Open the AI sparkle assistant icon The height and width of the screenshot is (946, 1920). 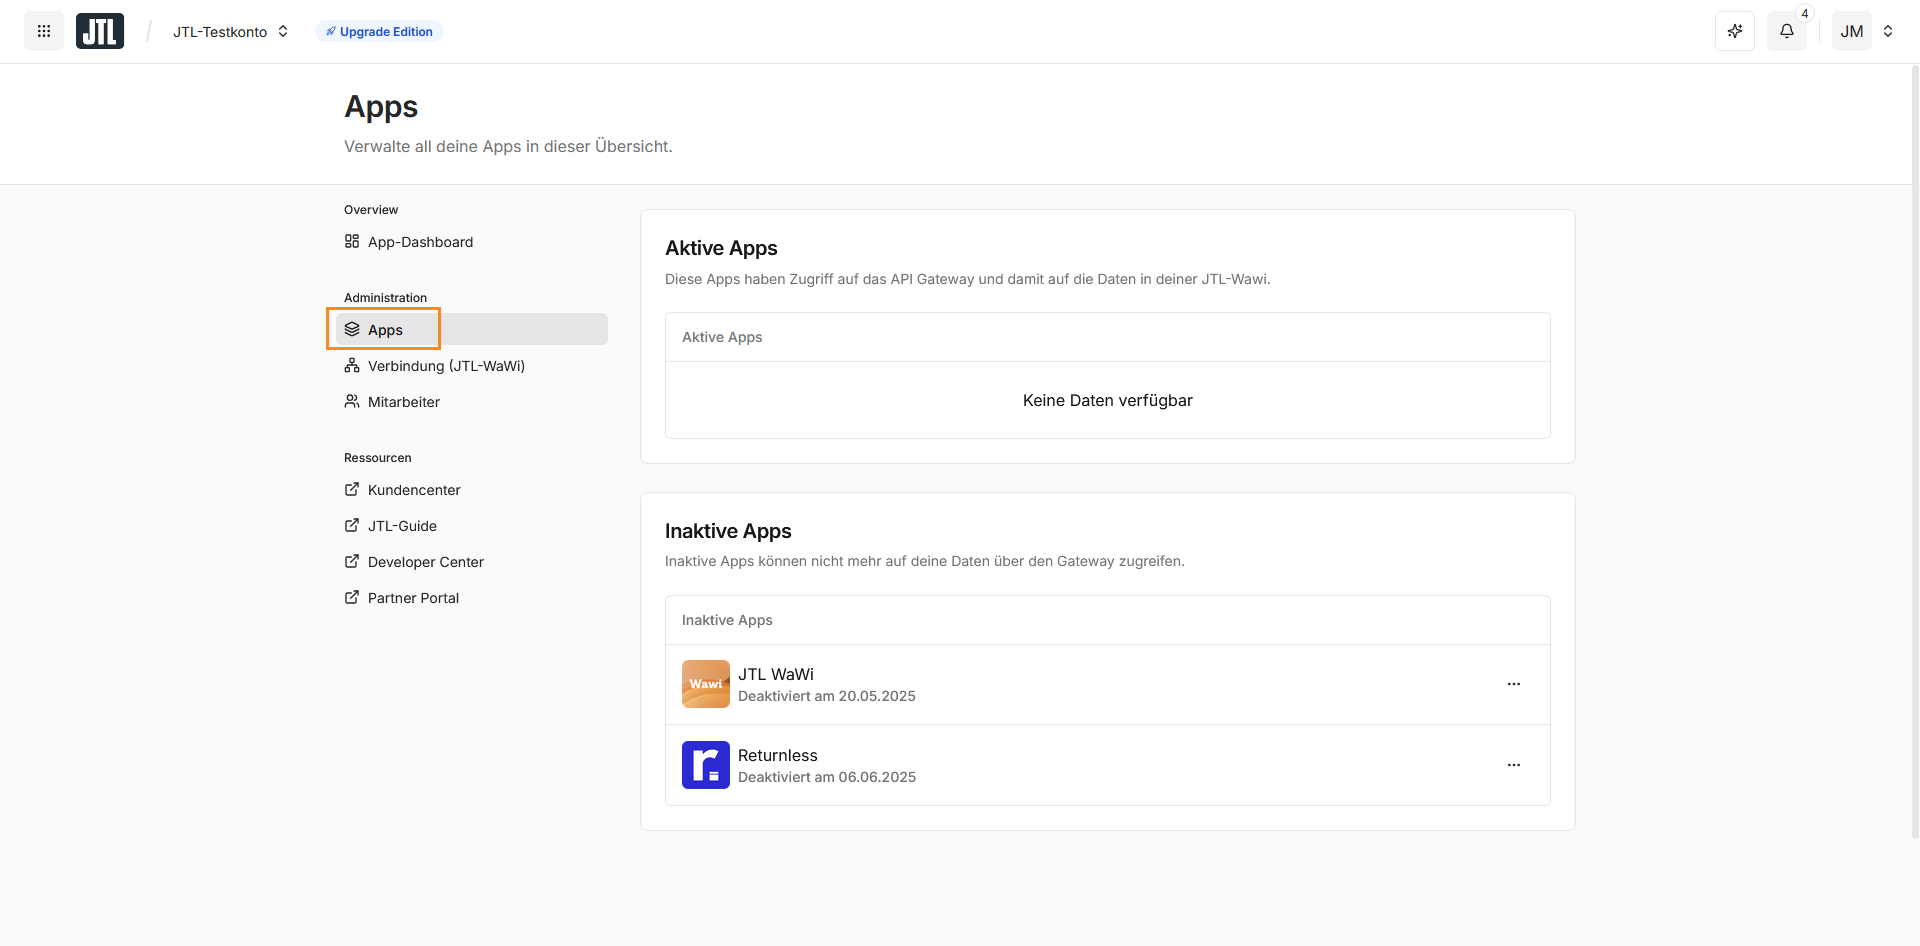tap(1735, 31)
